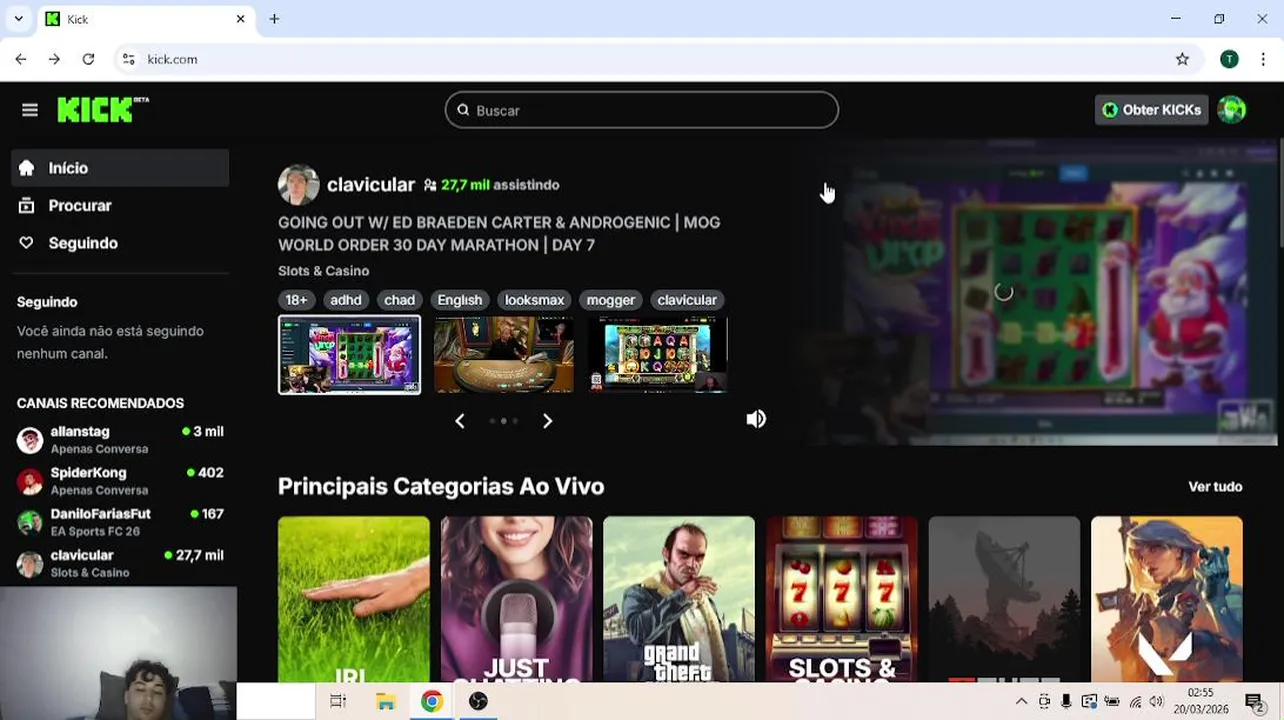Go back in browser history
The width and height of the screenshot is (1284, 720).
click(x=21, y=59)
